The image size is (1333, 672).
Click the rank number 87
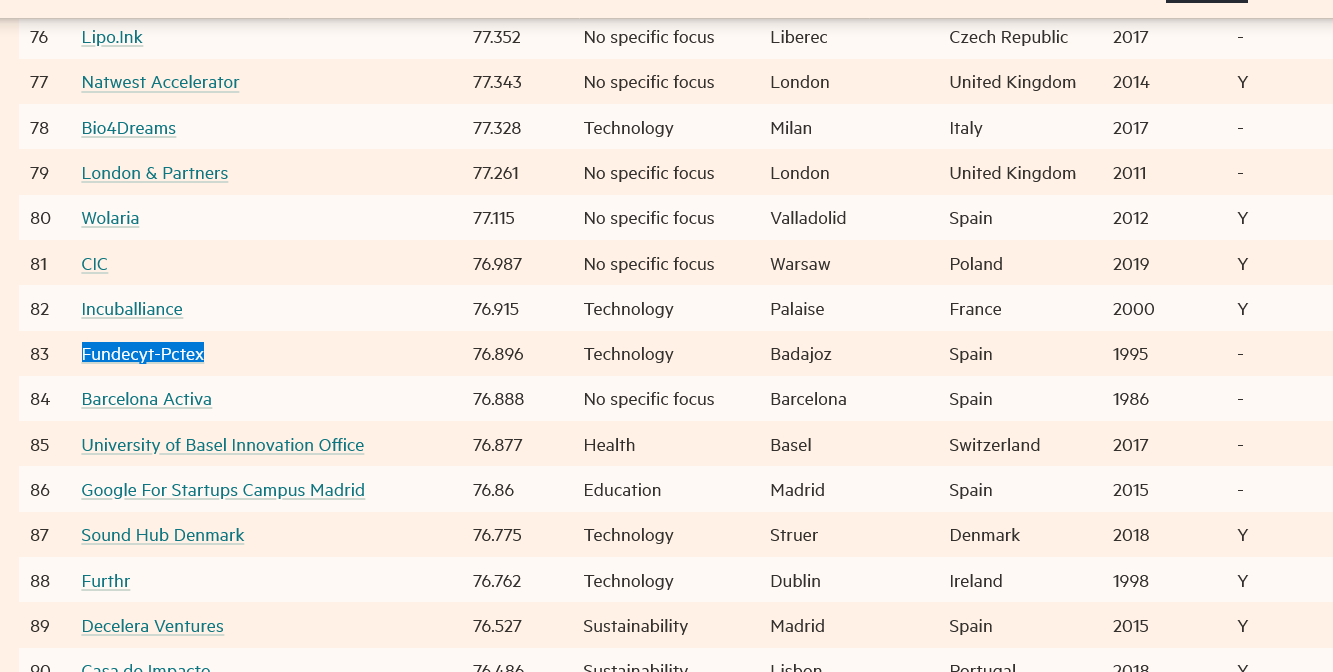[40, 535]
